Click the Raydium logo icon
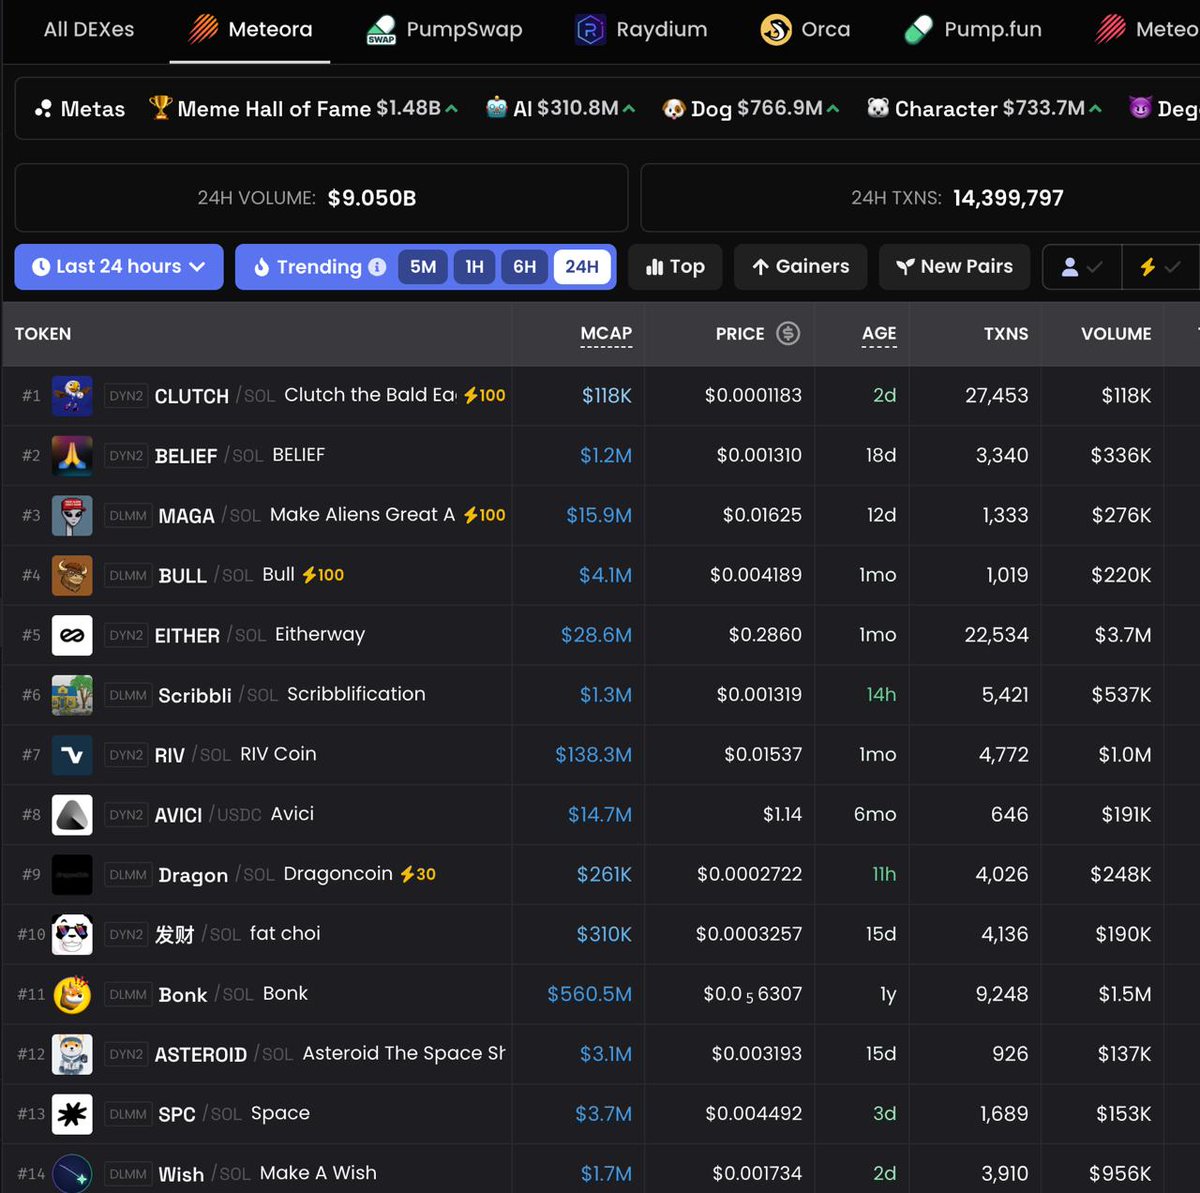The image size is (1200, 1193). pos(591,30)
